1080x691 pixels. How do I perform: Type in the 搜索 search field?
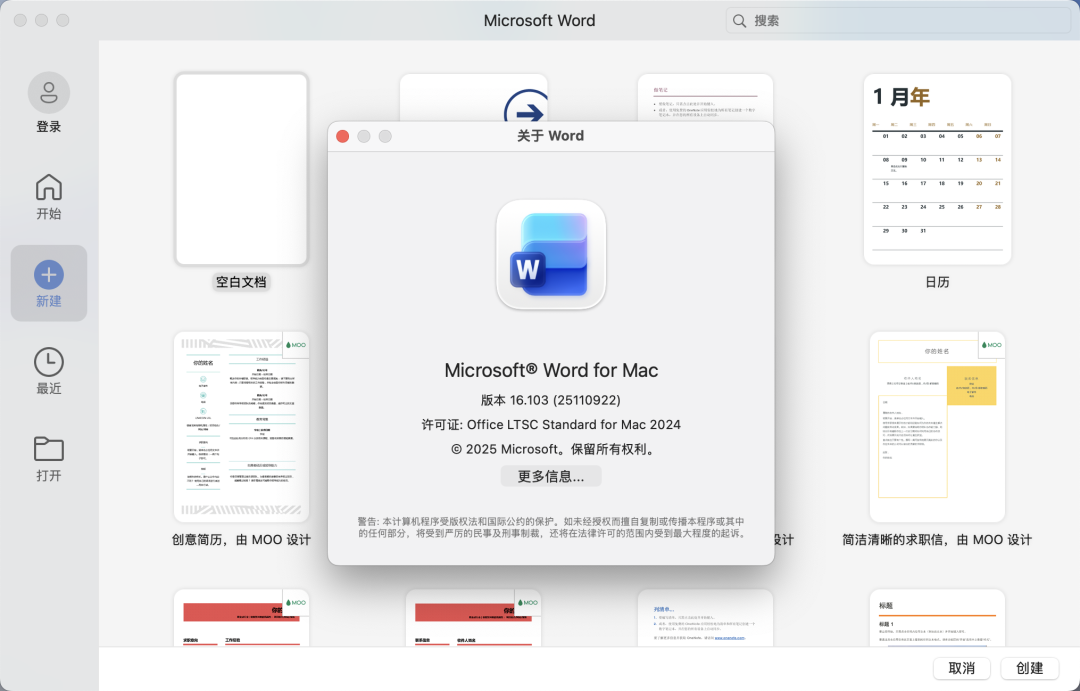[x=900, y=21]
